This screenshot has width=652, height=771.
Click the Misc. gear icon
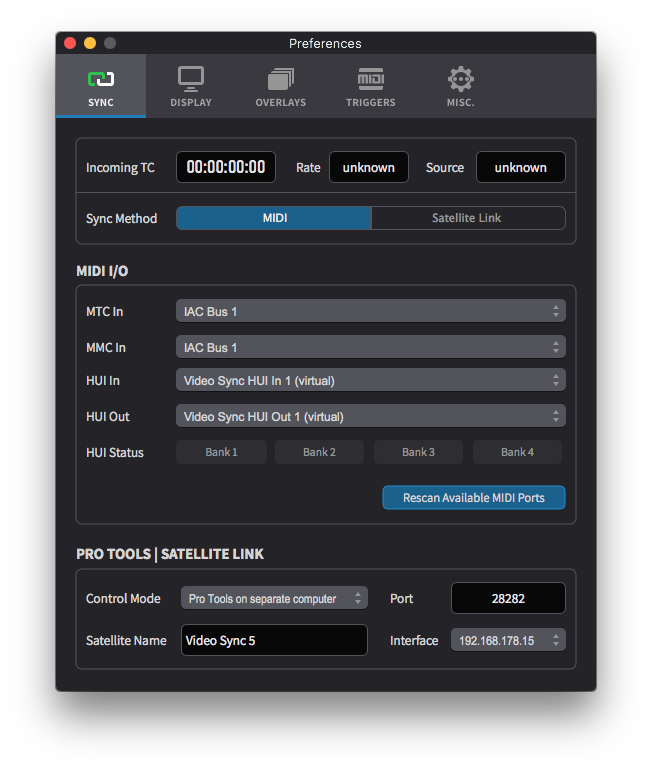pyautogui.click(x=460, y=79)
